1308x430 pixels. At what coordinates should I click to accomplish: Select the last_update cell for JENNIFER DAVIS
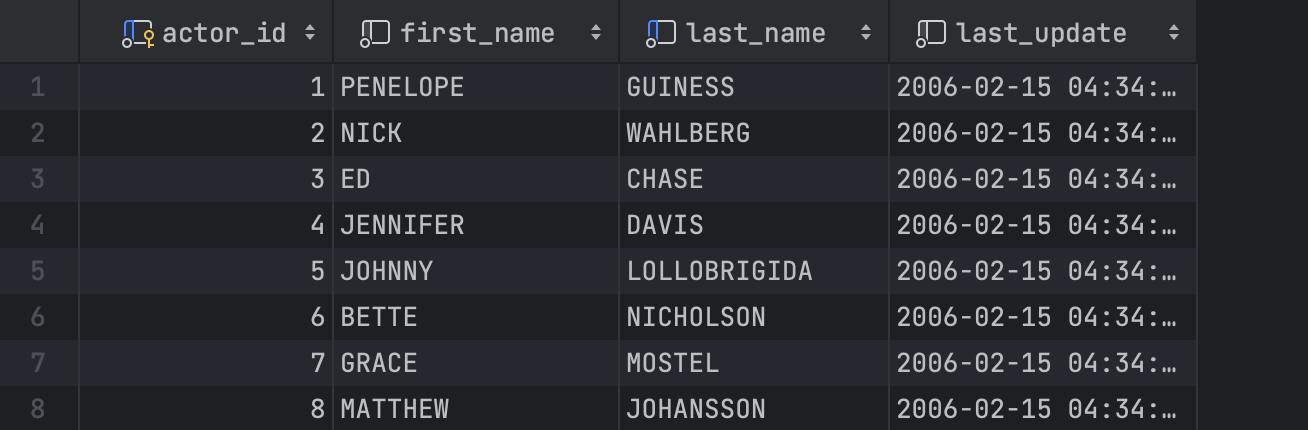[x=1042, y=225]
